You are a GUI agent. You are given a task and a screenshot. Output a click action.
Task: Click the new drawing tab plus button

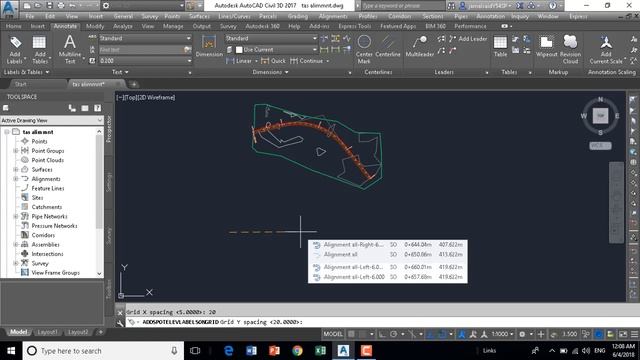(133, 84)
